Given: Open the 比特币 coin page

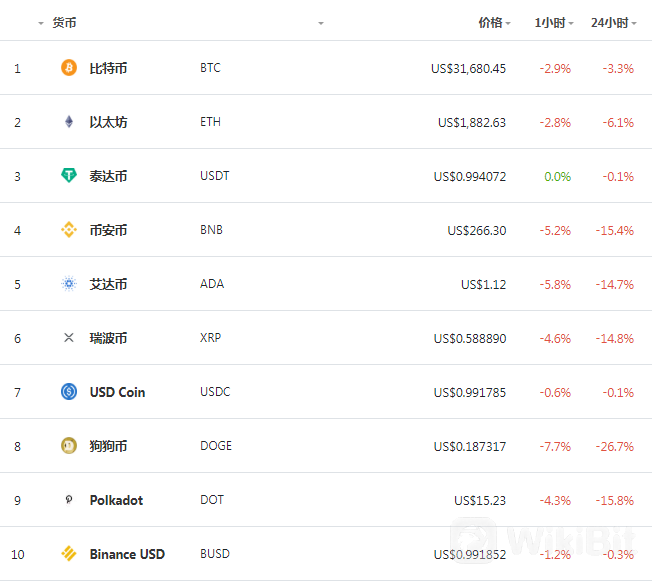Looking at the screenshot, I should pyautogui.click(x=108, y=68).
